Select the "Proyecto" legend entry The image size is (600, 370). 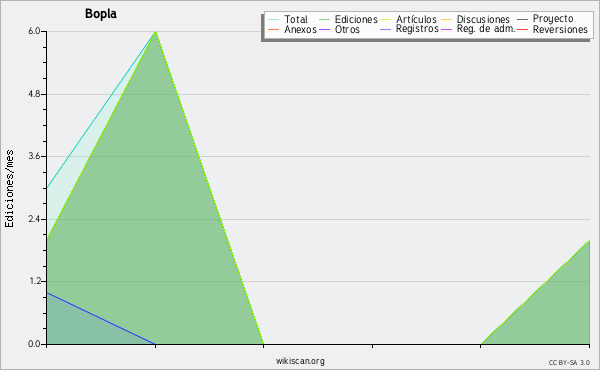[553, 19]
